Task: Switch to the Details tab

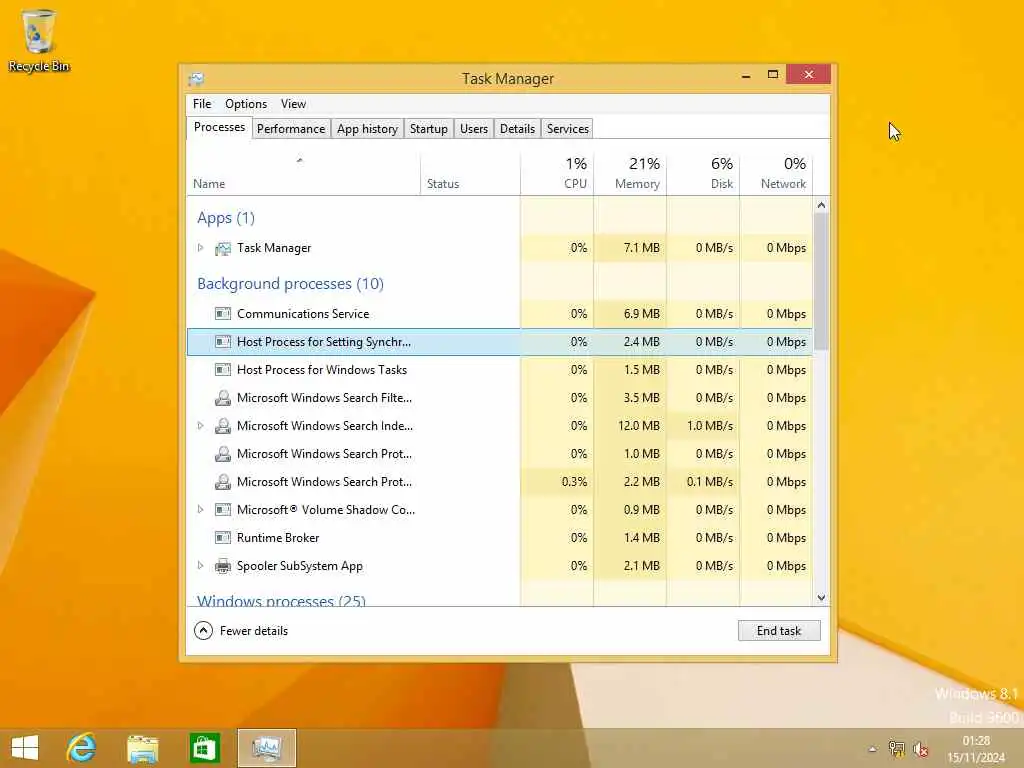Action: pyautogui.click(x=517, y=129)
